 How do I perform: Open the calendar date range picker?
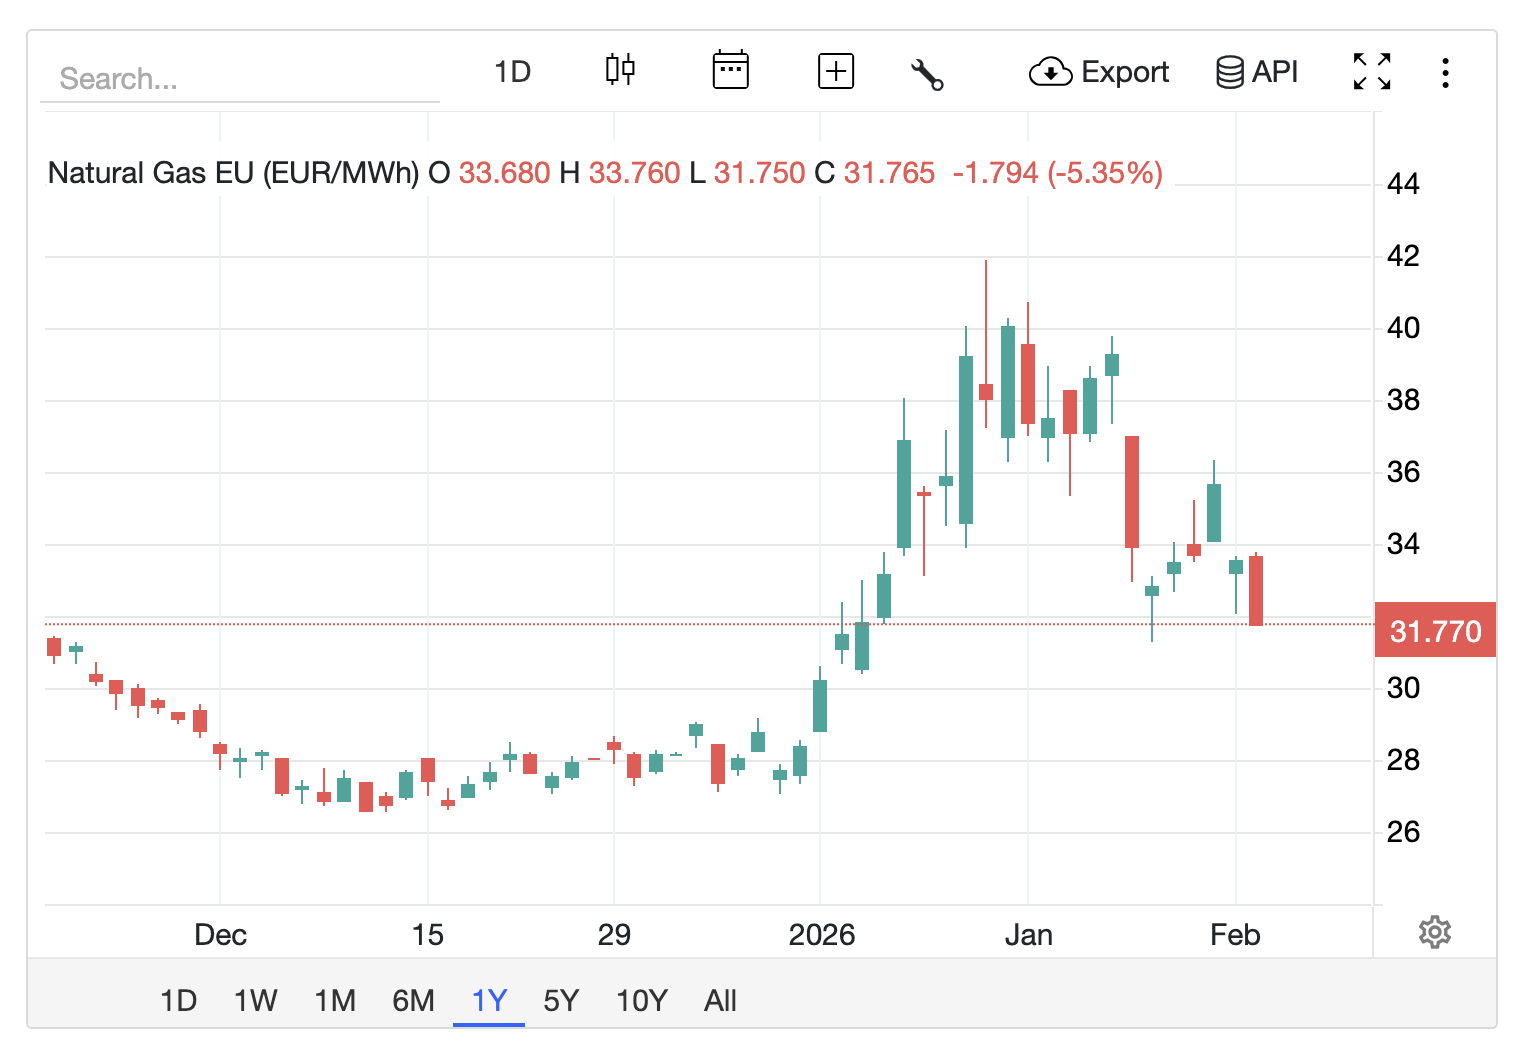pos(730,71)
